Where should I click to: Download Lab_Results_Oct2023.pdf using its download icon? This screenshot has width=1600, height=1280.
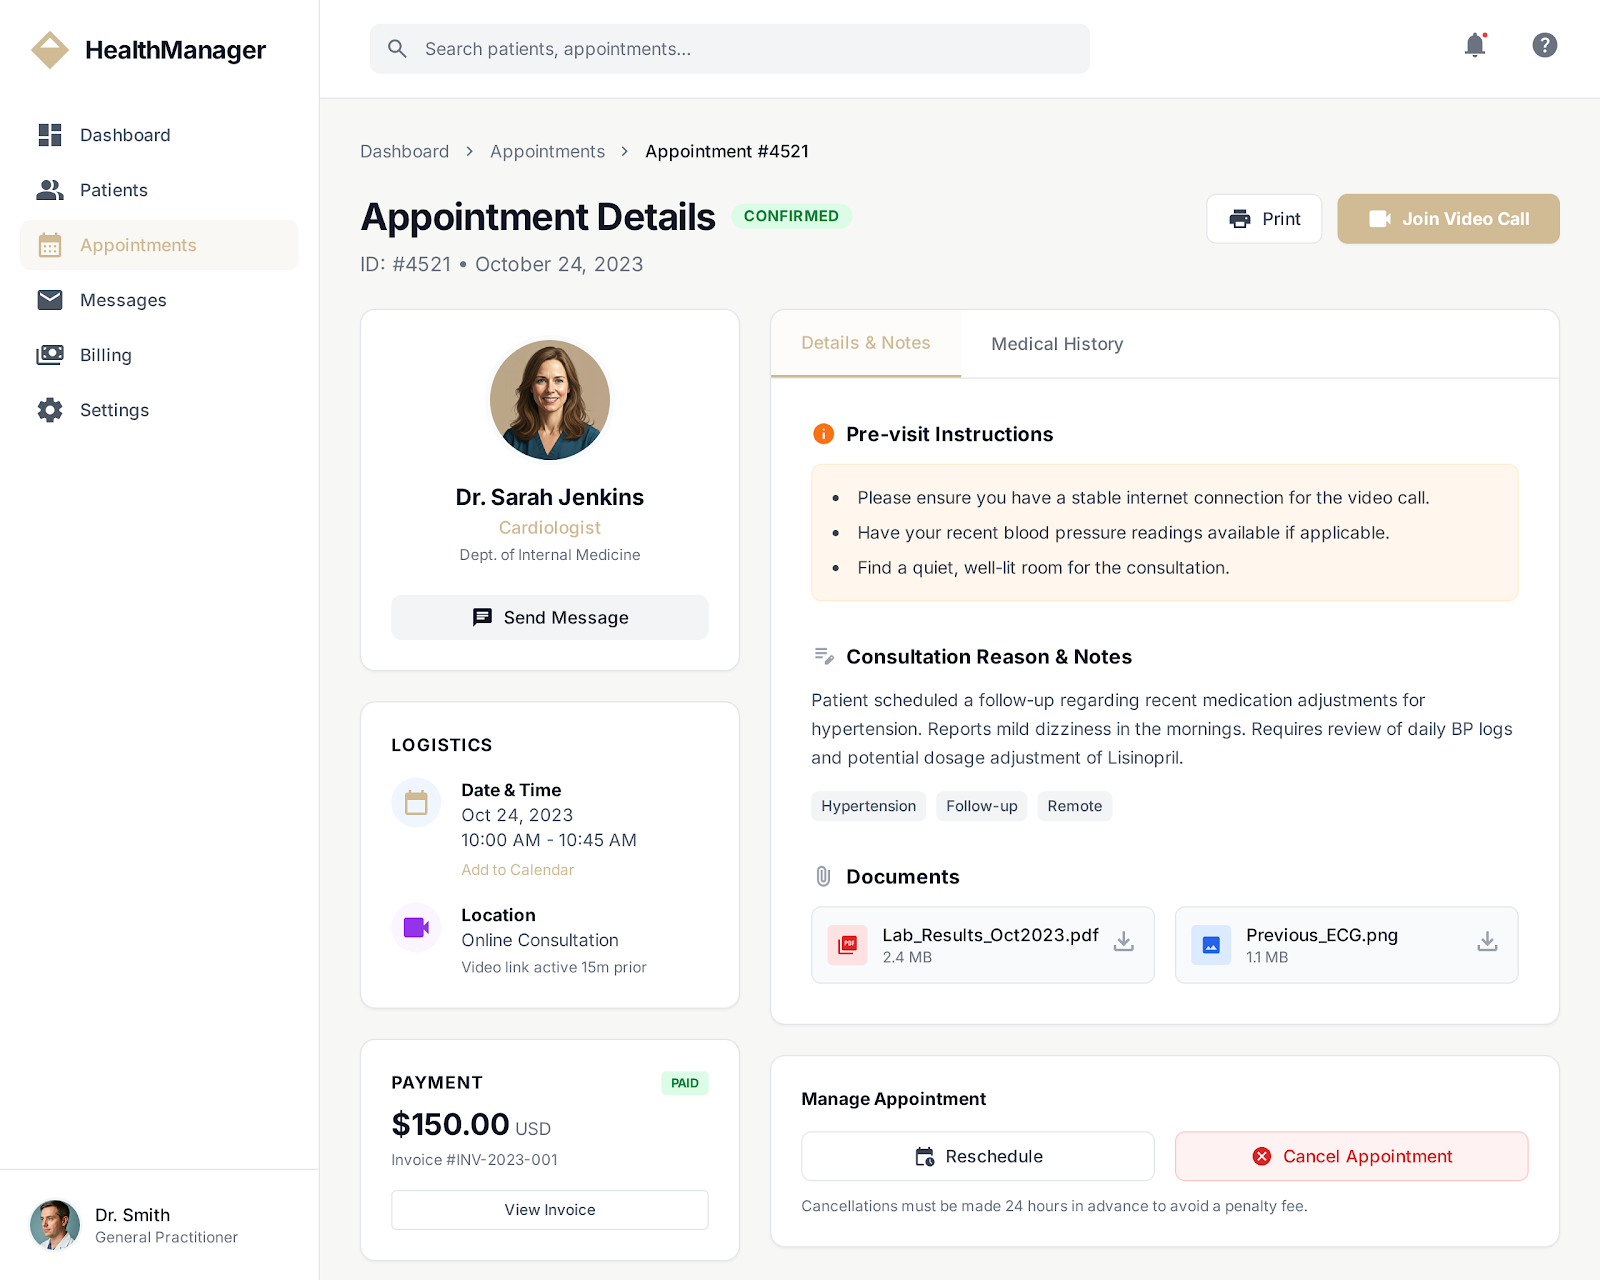1124,942
